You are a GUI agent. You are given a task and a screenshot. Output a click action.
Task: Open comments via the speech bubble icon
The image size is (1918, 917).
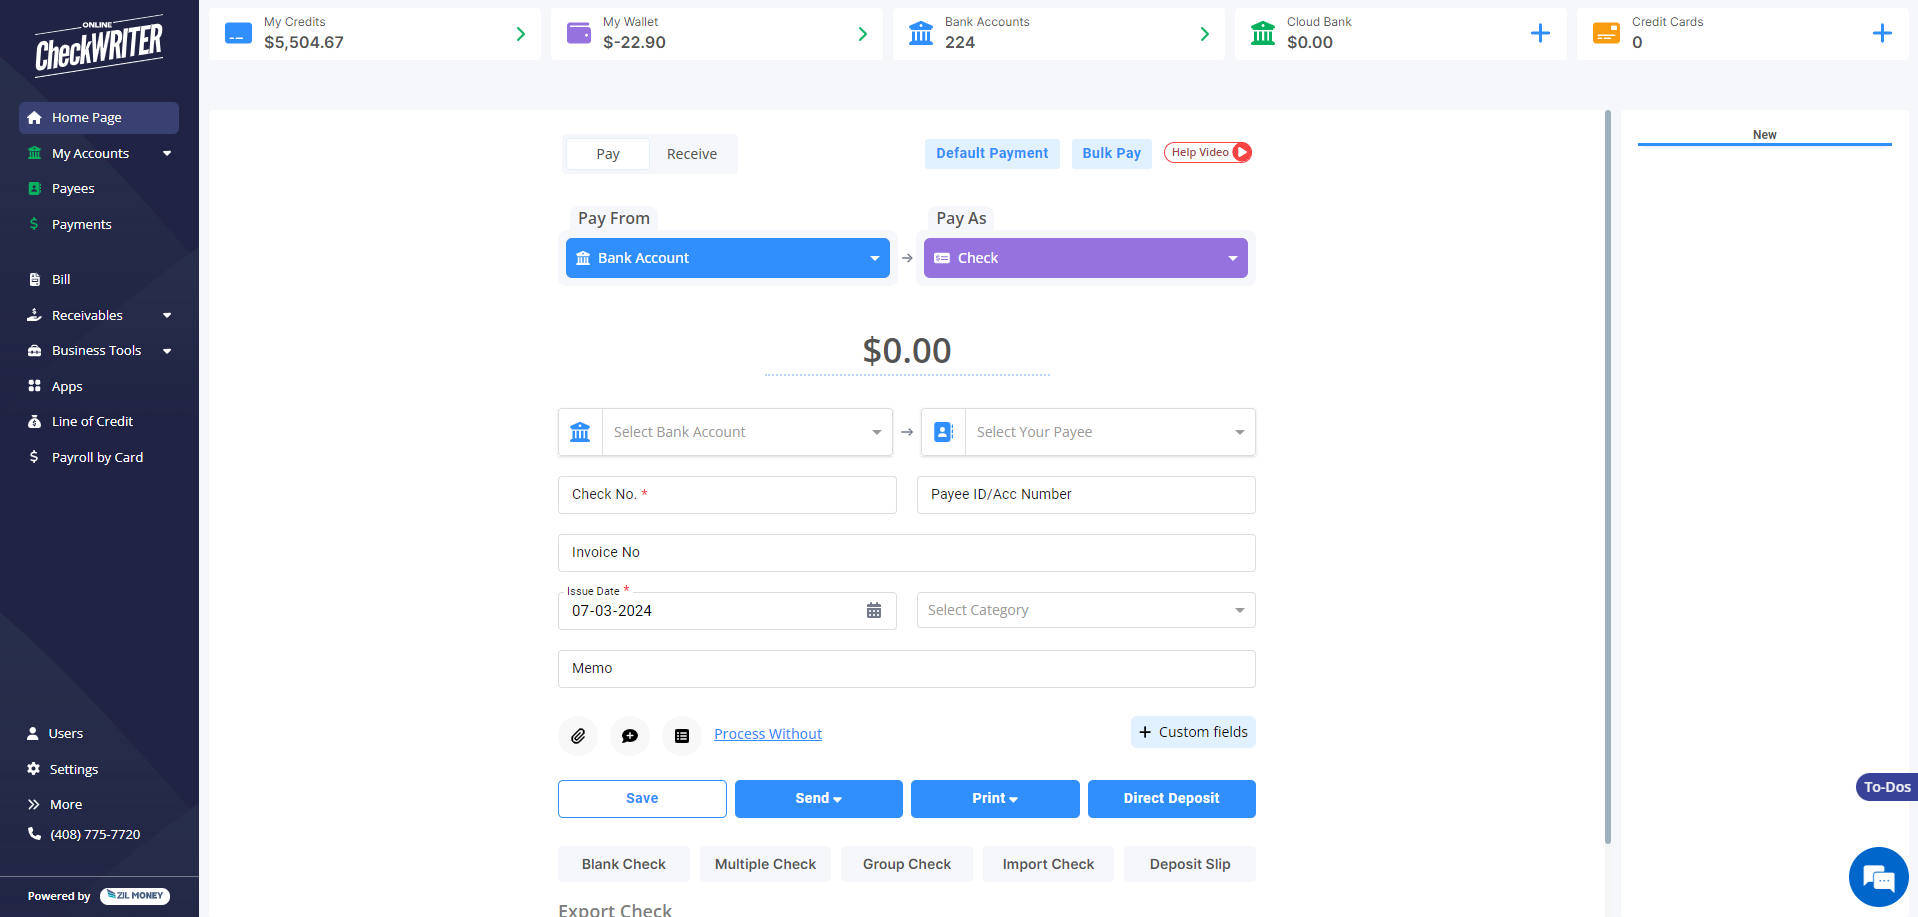point(629,735)
